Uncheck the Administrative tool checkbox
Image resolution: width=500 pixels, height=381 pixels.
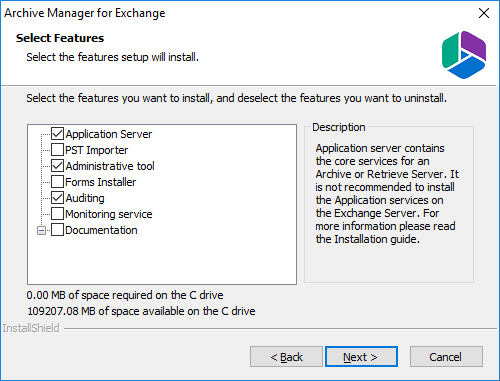click(x=57, y=166)
